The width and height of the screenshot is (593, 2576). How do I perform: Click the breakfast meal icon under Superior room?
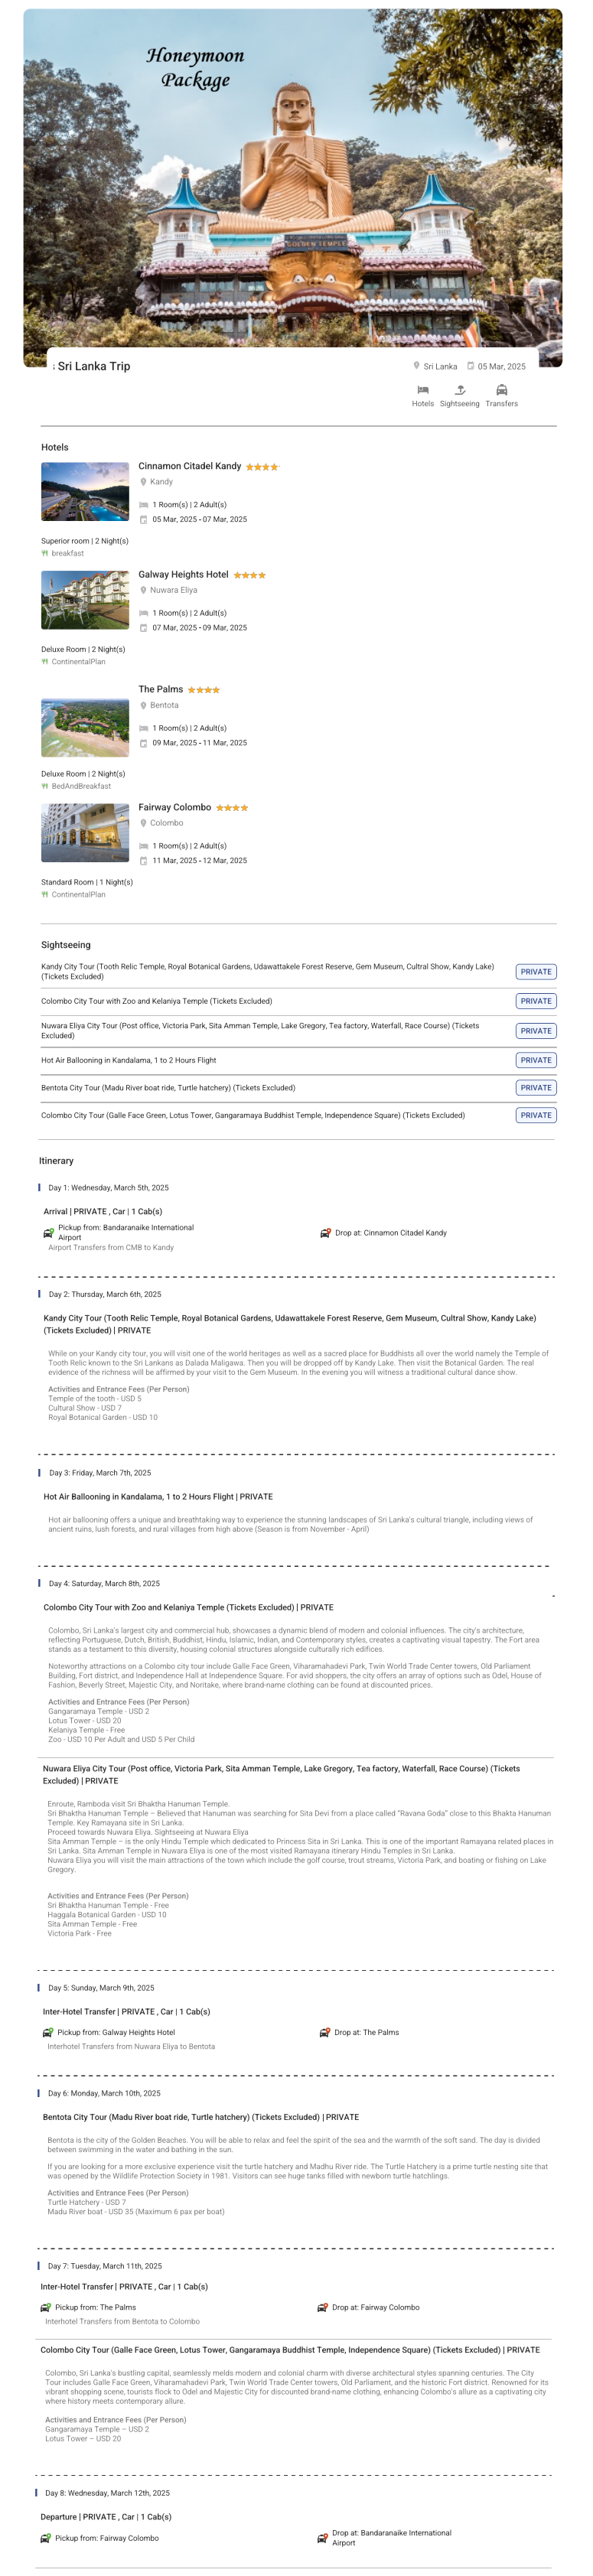[45, 553]
